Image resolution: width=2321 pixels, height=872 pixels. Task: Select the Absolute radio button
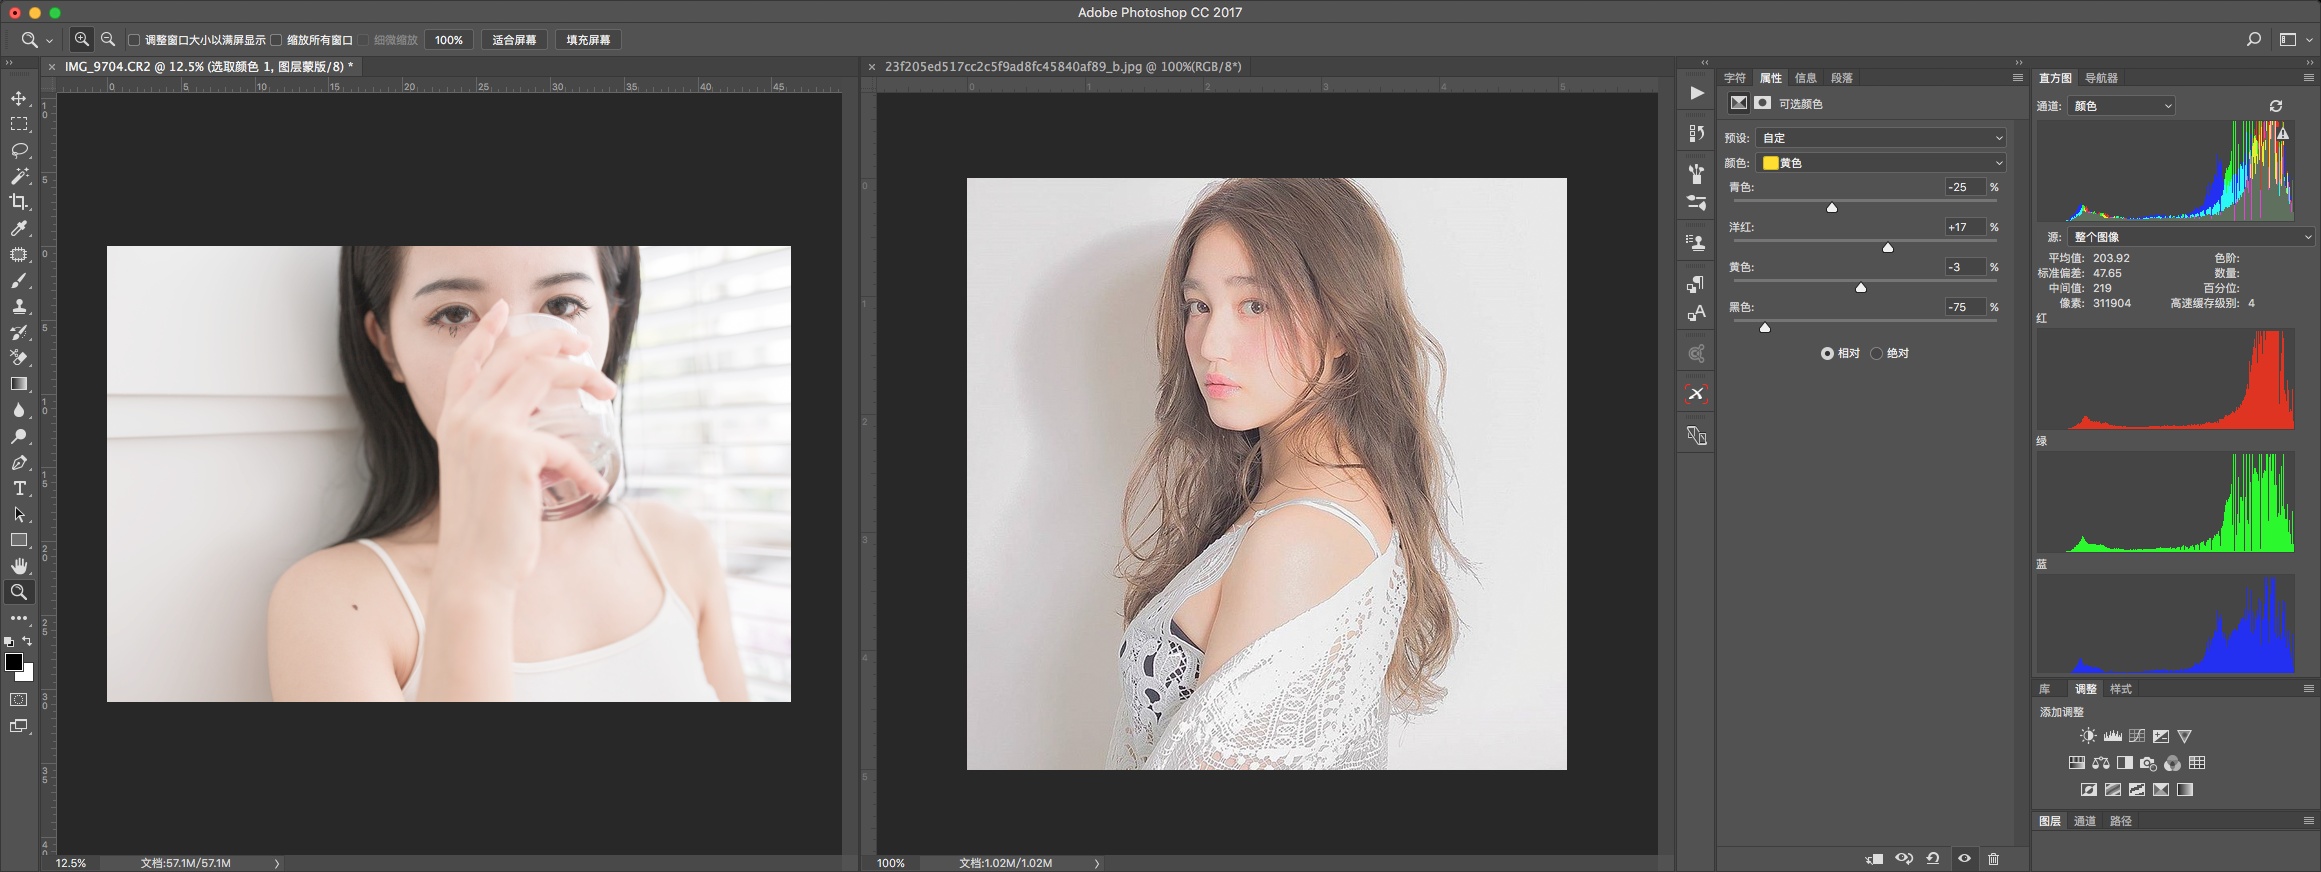tap(1876, 353)
